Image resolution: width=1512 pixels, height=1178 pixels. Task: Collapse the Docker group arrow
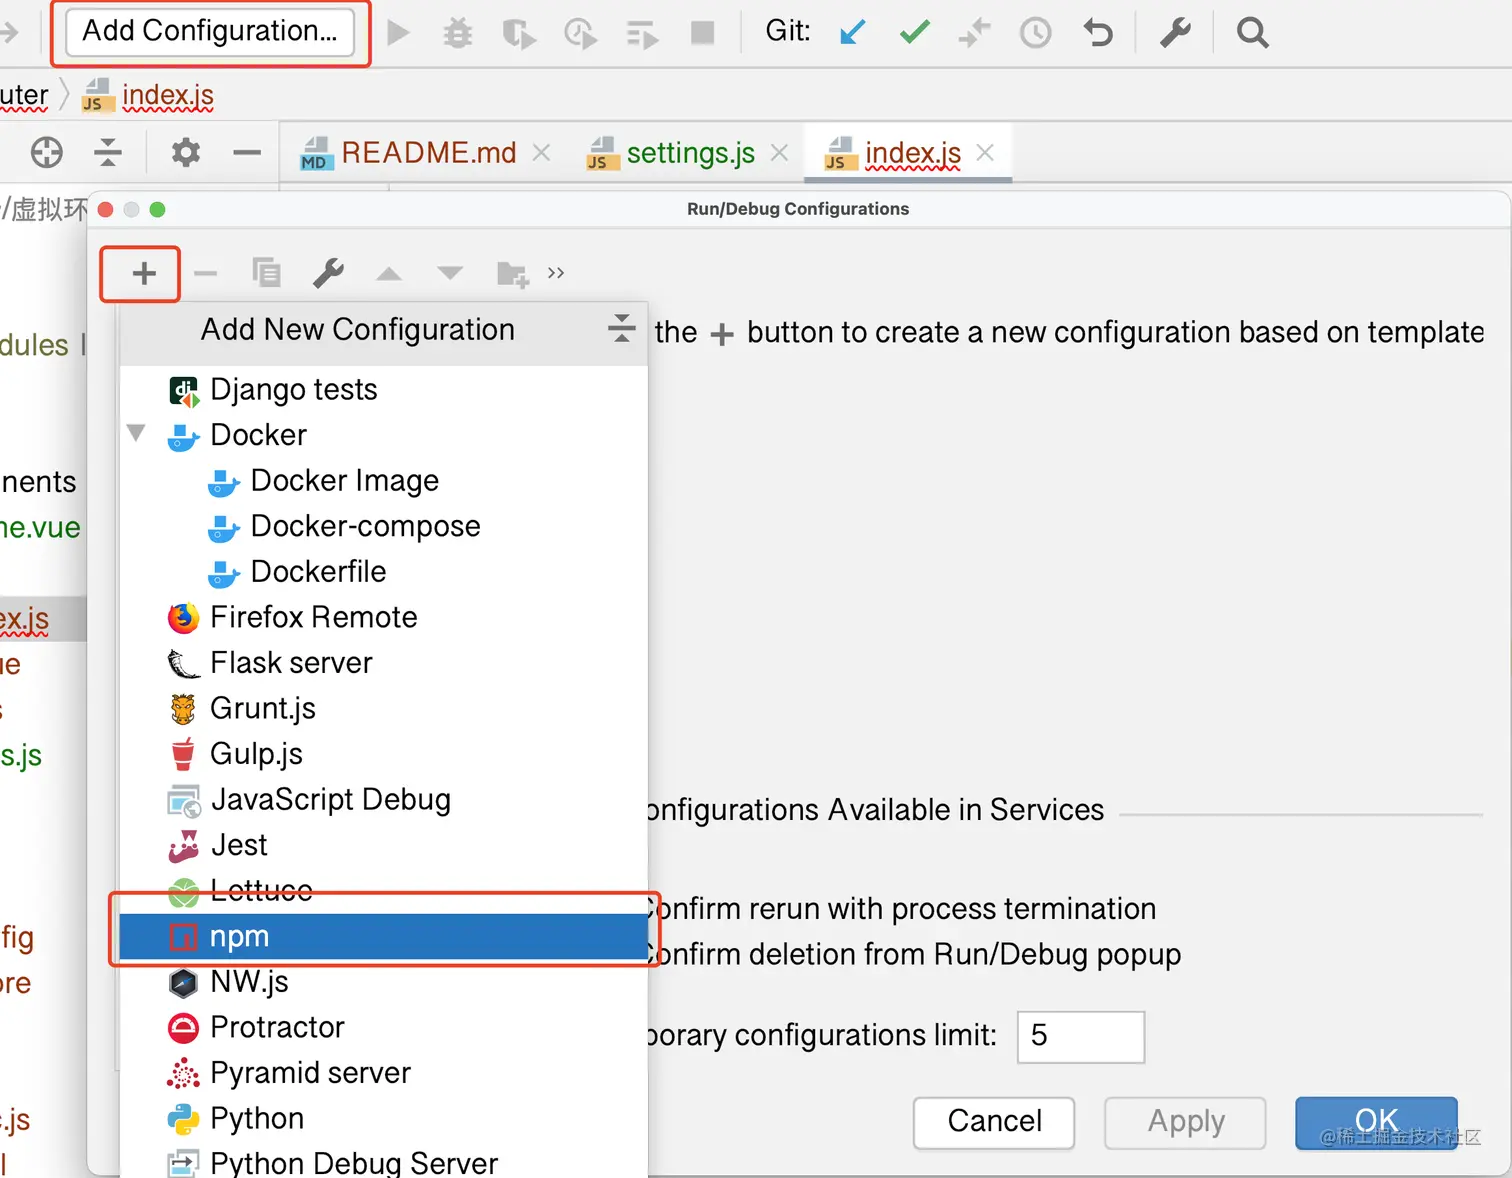(x=137, y=434)
